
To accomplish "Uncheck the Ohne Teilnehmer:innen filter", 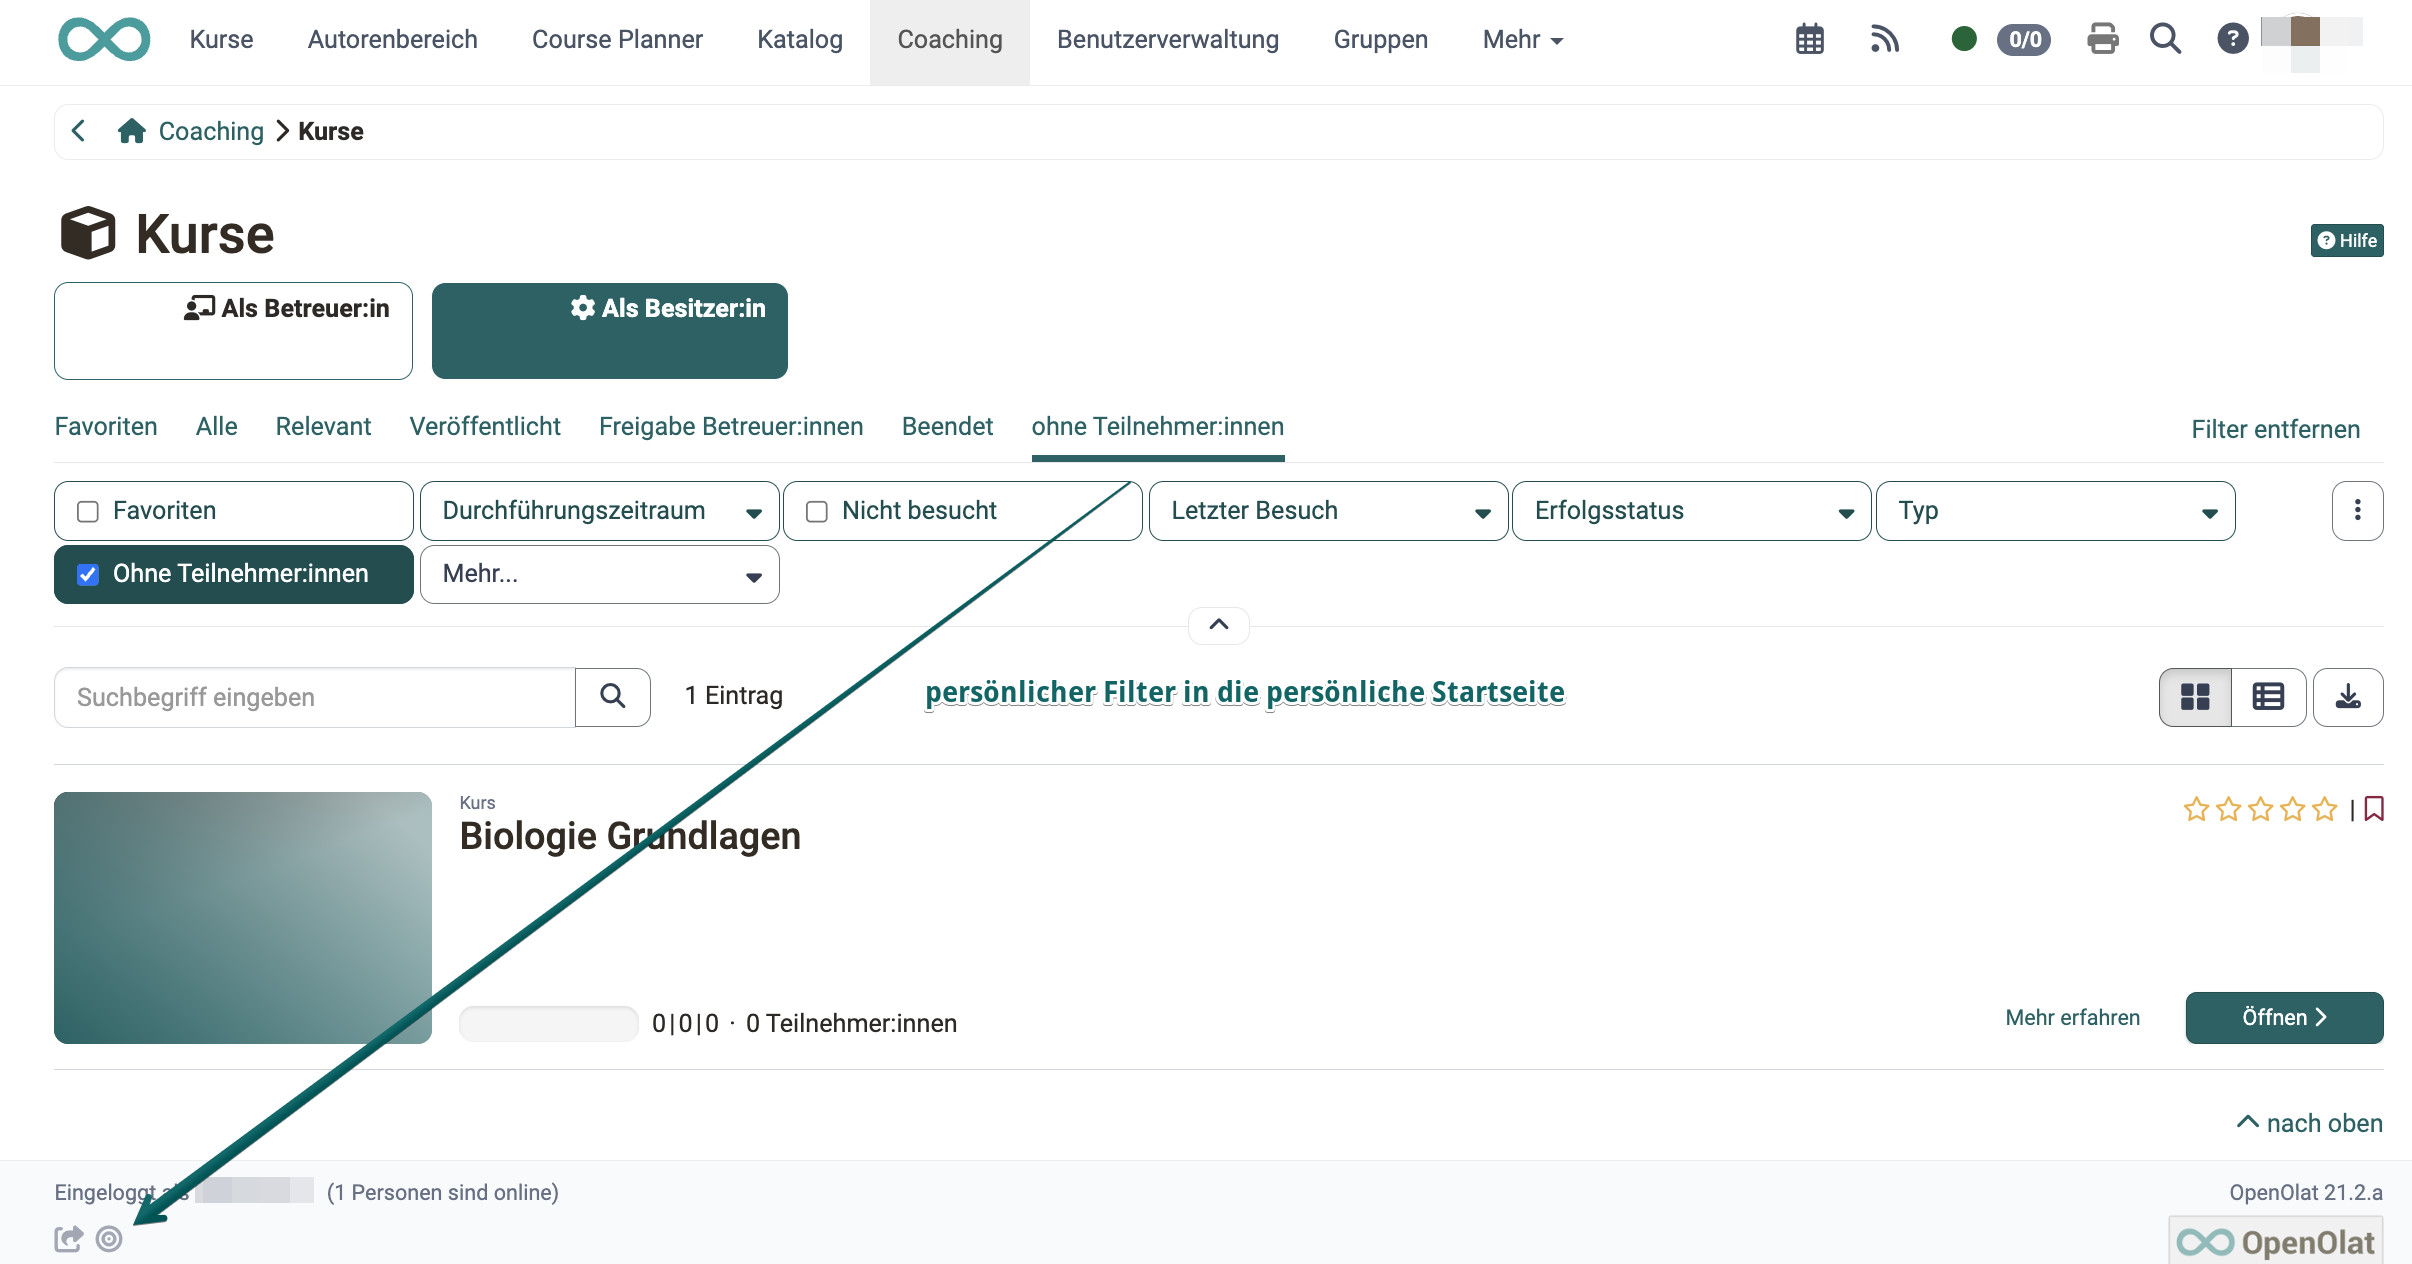I will (88, 574).
